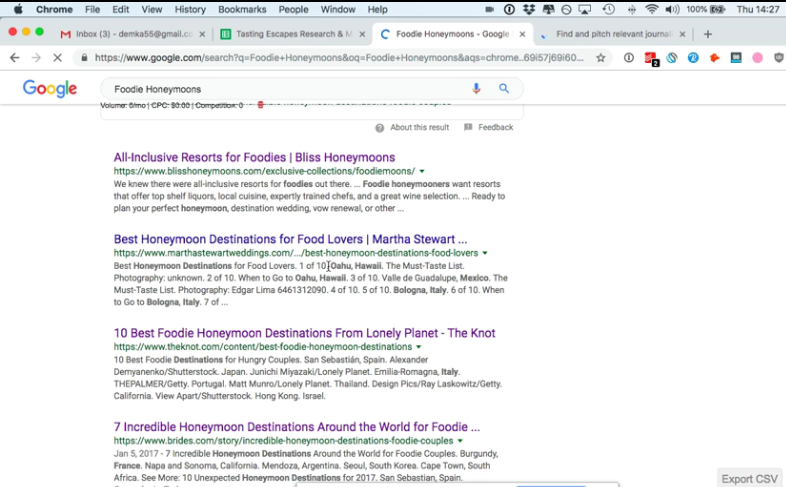786x487 pixels.
Task: Export keyword data with Export CSV
Action: 749,478
